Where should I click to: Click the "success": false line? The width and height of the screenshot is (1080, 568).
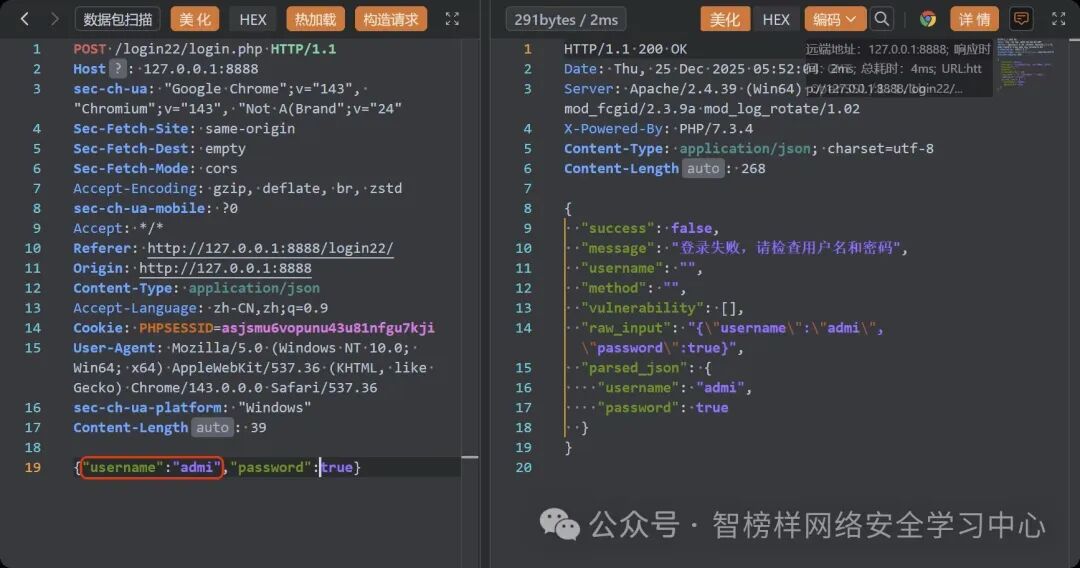pyautogui.click(x=650, y=228)
